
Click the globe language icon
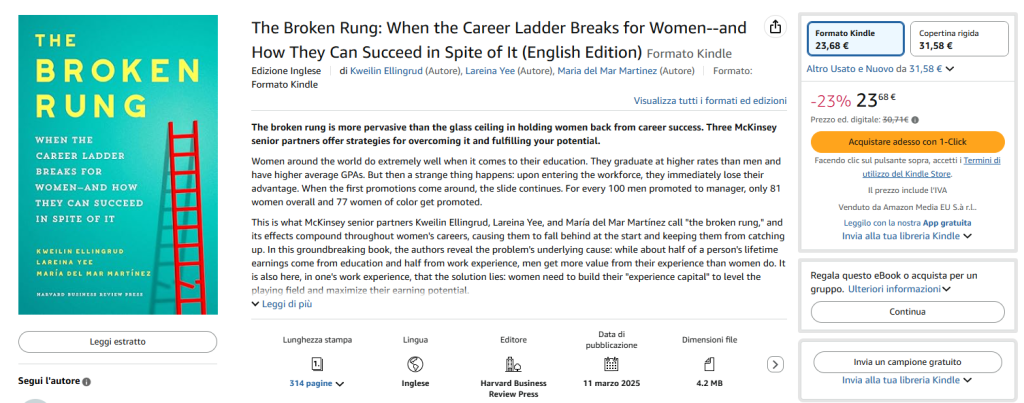(415, 363)
